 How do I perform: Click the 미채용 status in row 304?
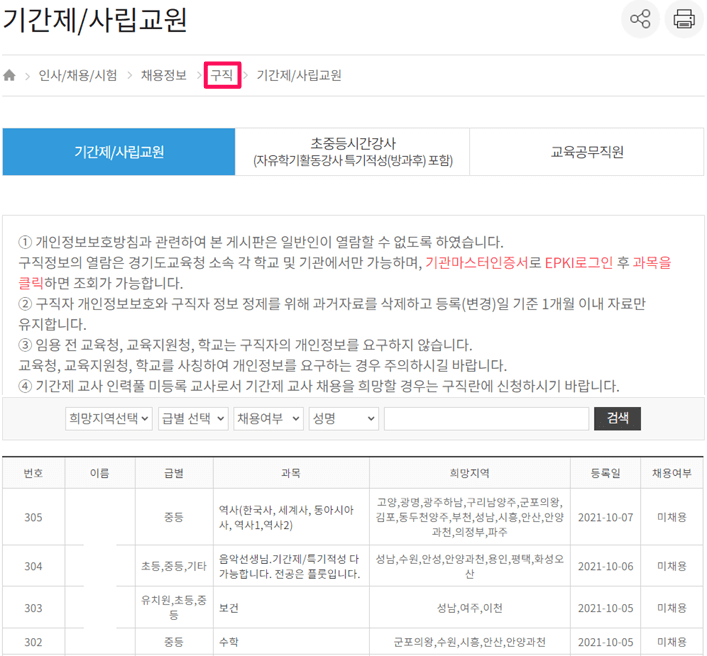(672, 567)
